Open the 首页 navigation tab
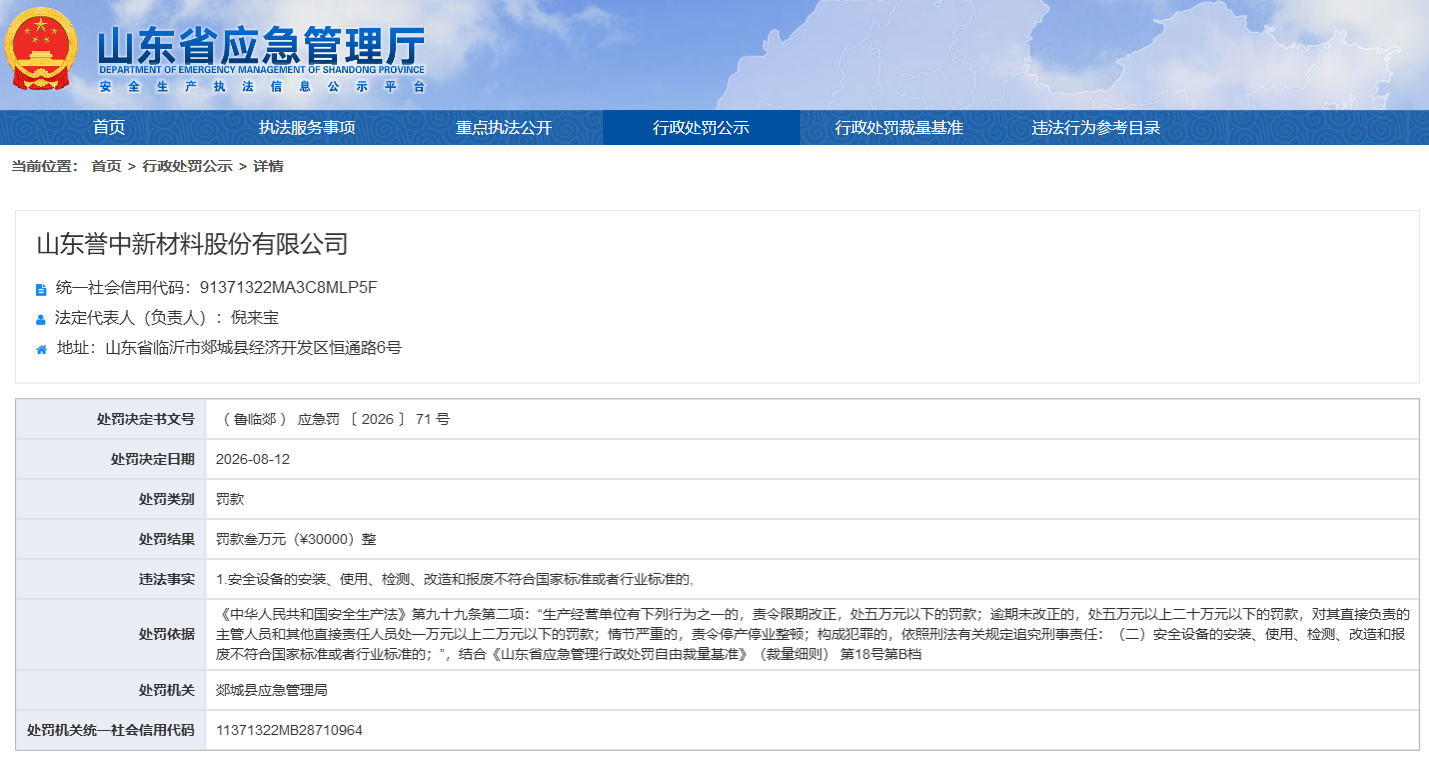This screenshot has width=1429, height=771. 109,128
